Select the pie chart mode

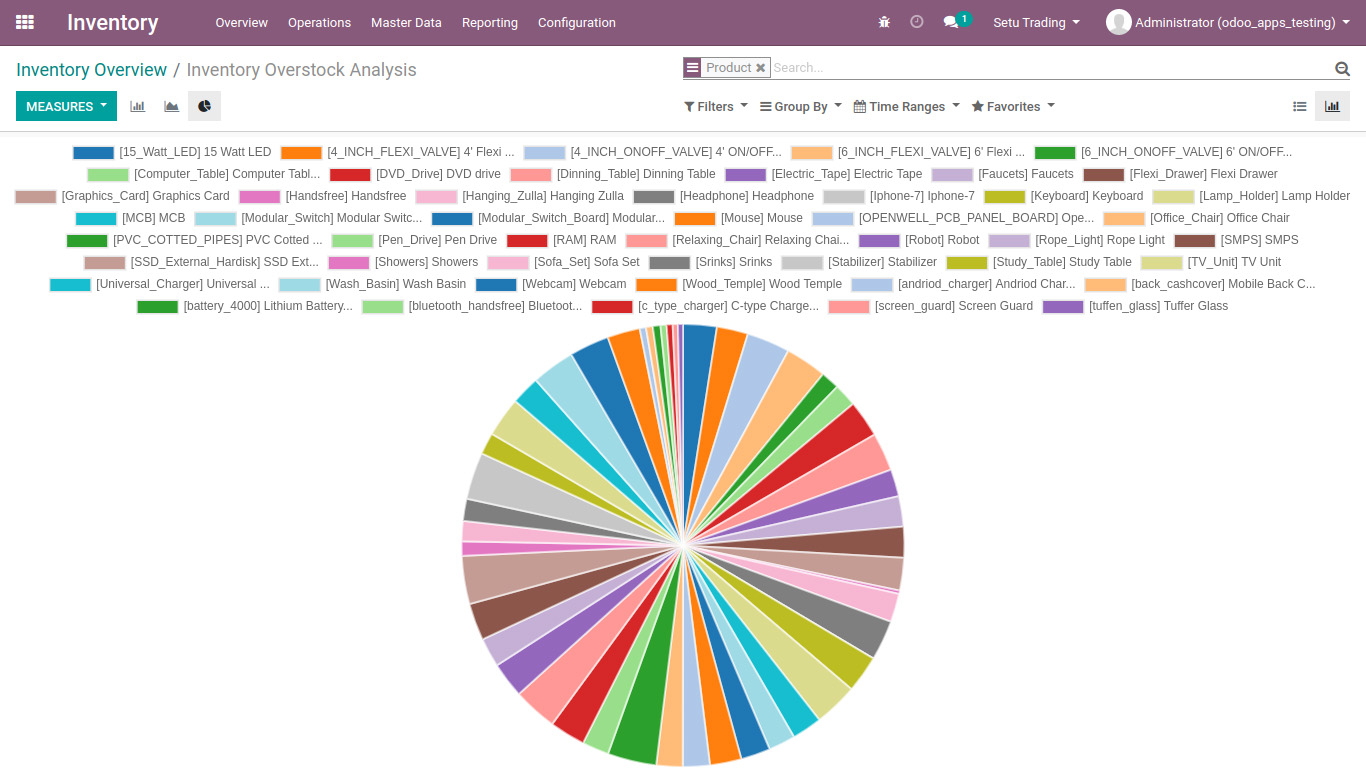[204, 106]
